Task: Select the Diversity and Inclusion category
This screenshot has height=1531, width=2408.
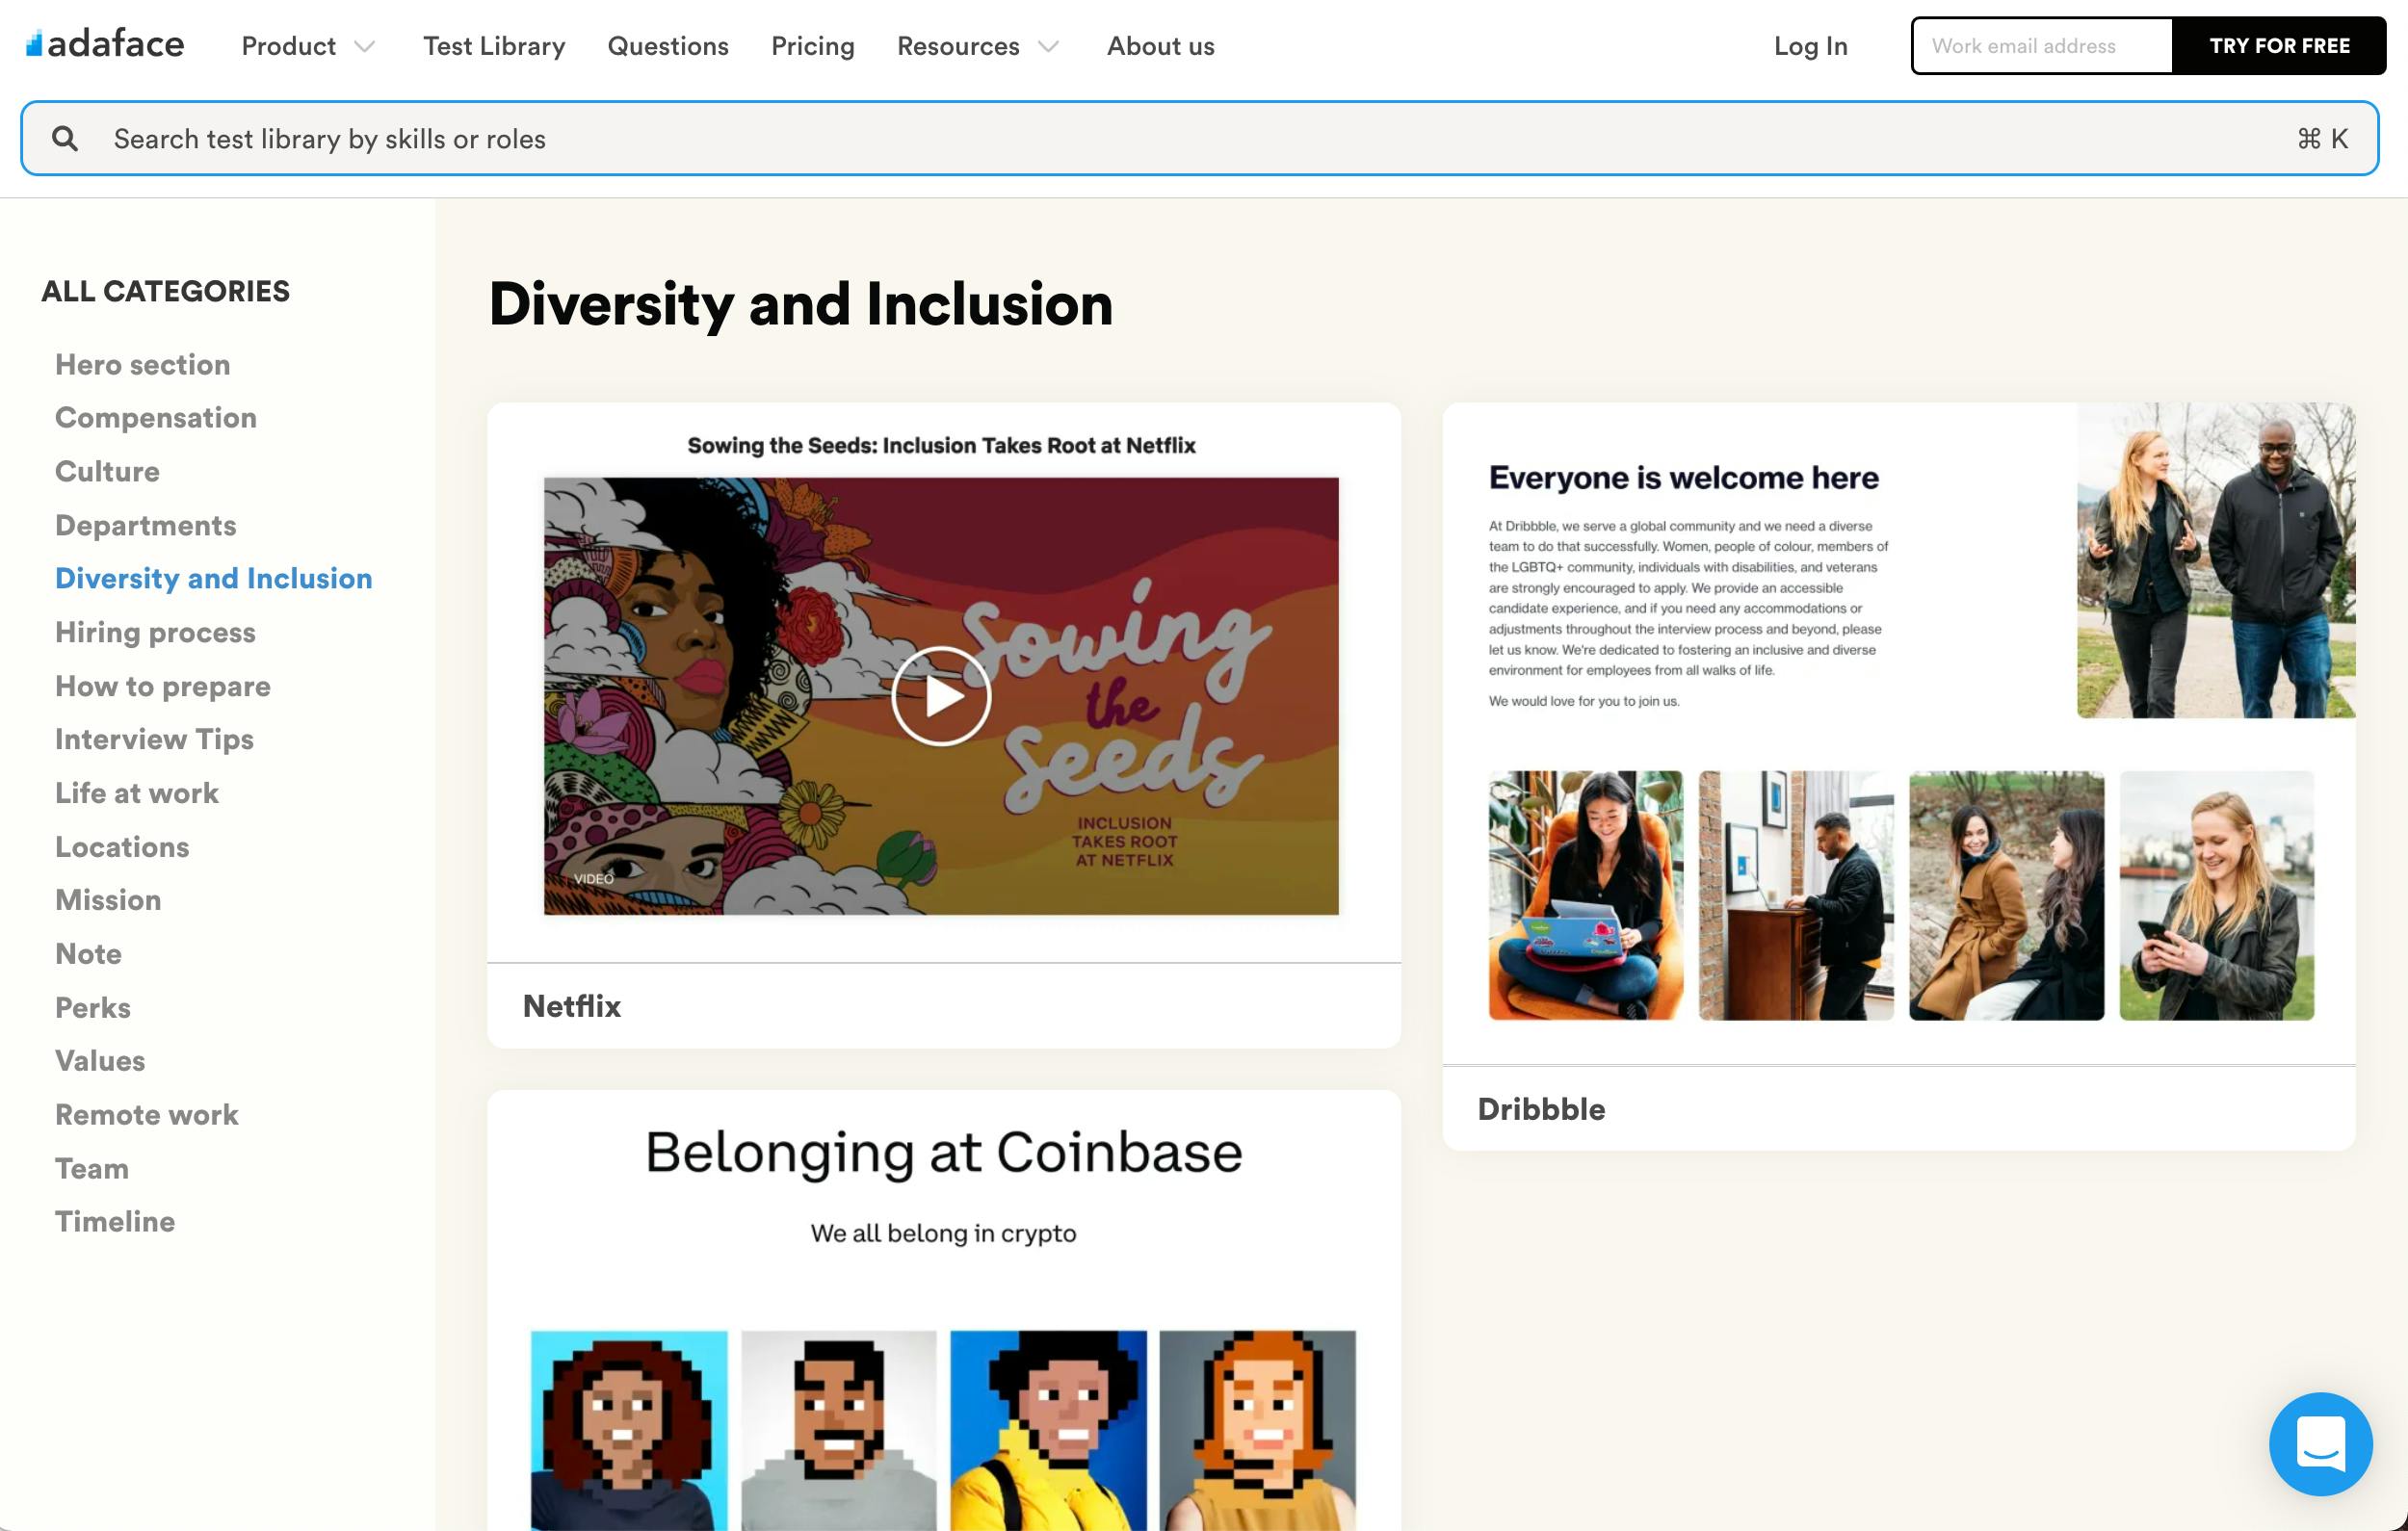Action: [x=214, y=578]
